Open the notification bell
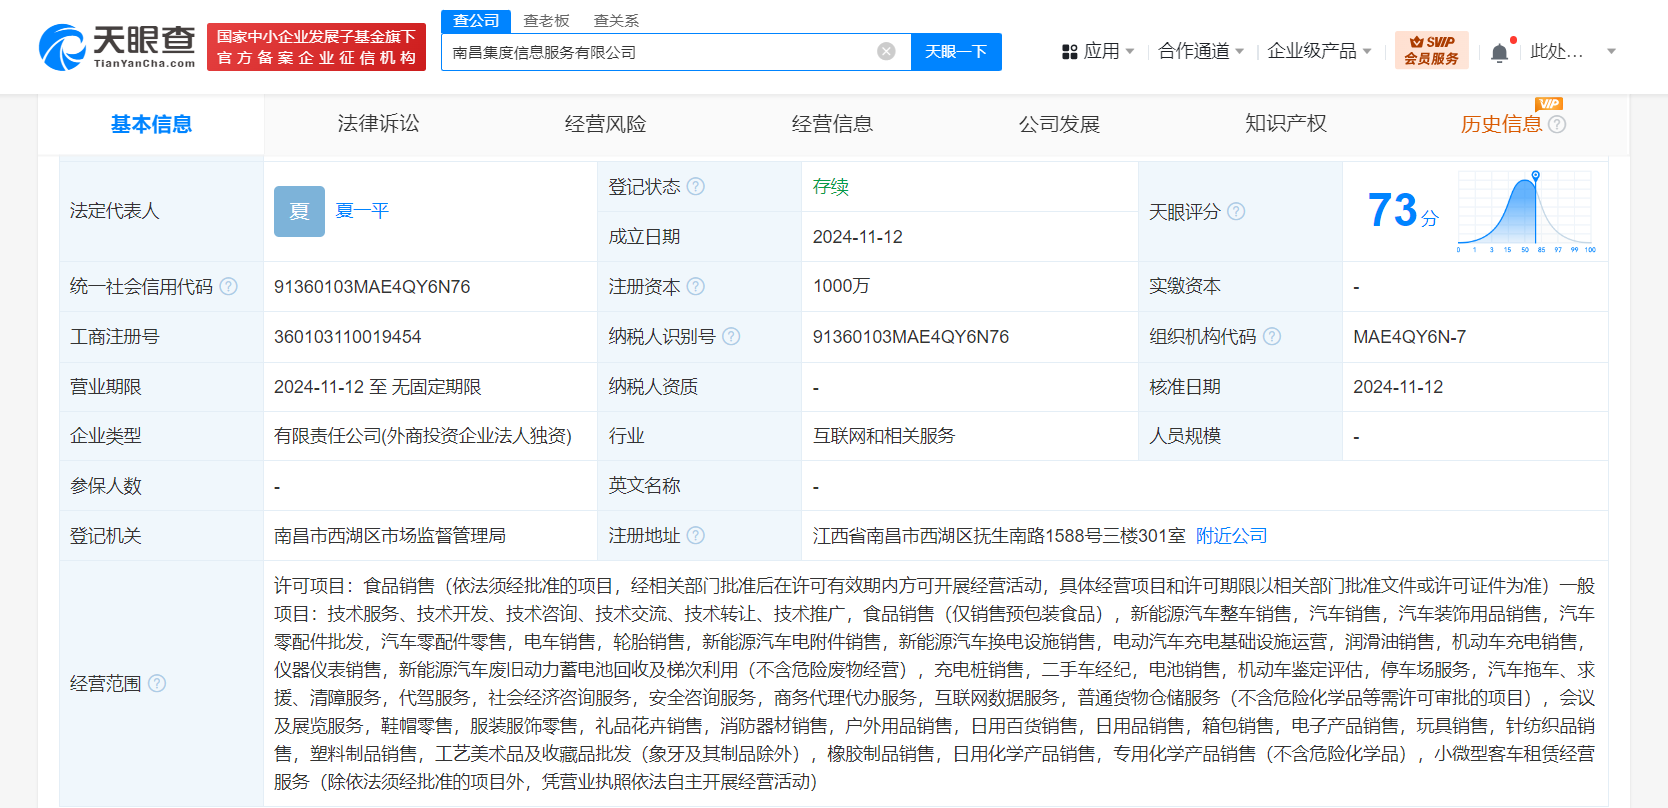Screen dimensions: 1668x808 pos(1499,53)
